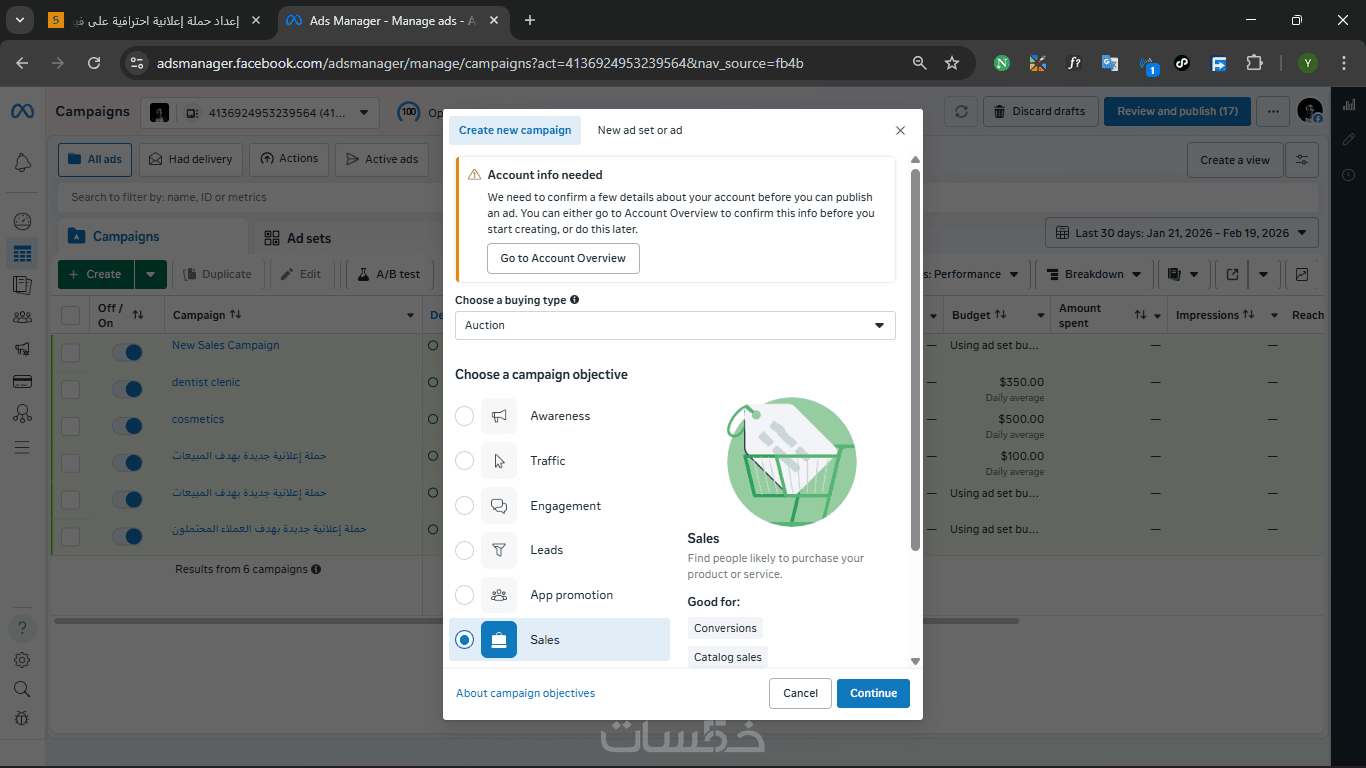
Task: Open the Auction buying type dropdown
Action: pyautogui.click(x=675, y=325)
